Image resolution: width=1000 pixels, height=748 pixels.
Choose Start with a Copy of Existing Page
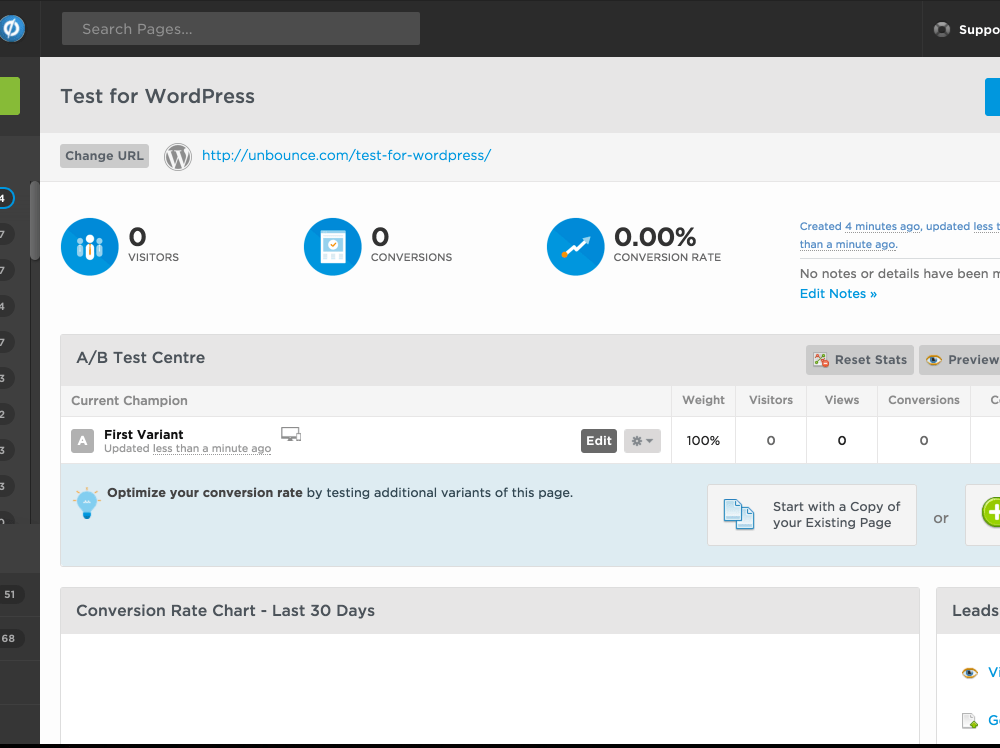pos(811,515)
